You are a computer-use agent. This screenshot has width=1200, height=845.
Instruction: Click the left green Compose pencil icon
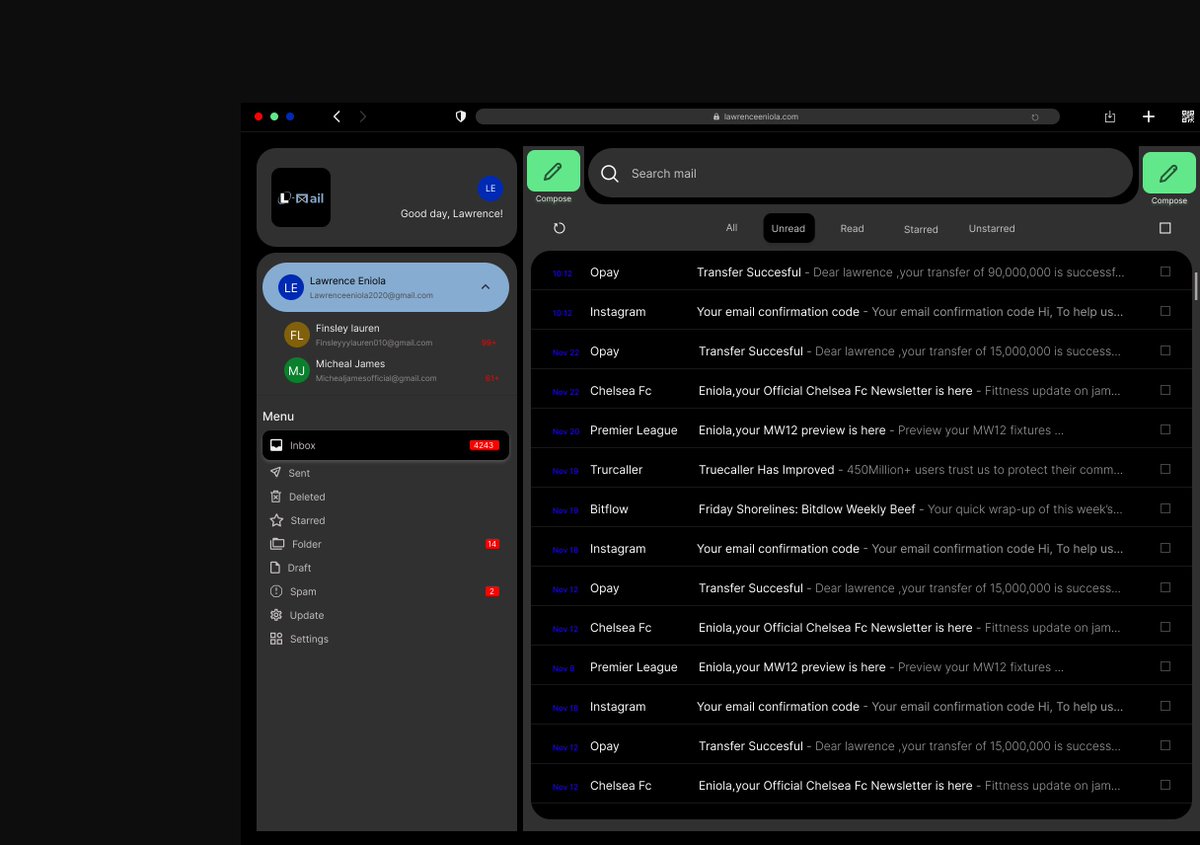pyautogui.click(x=553, y=171)
